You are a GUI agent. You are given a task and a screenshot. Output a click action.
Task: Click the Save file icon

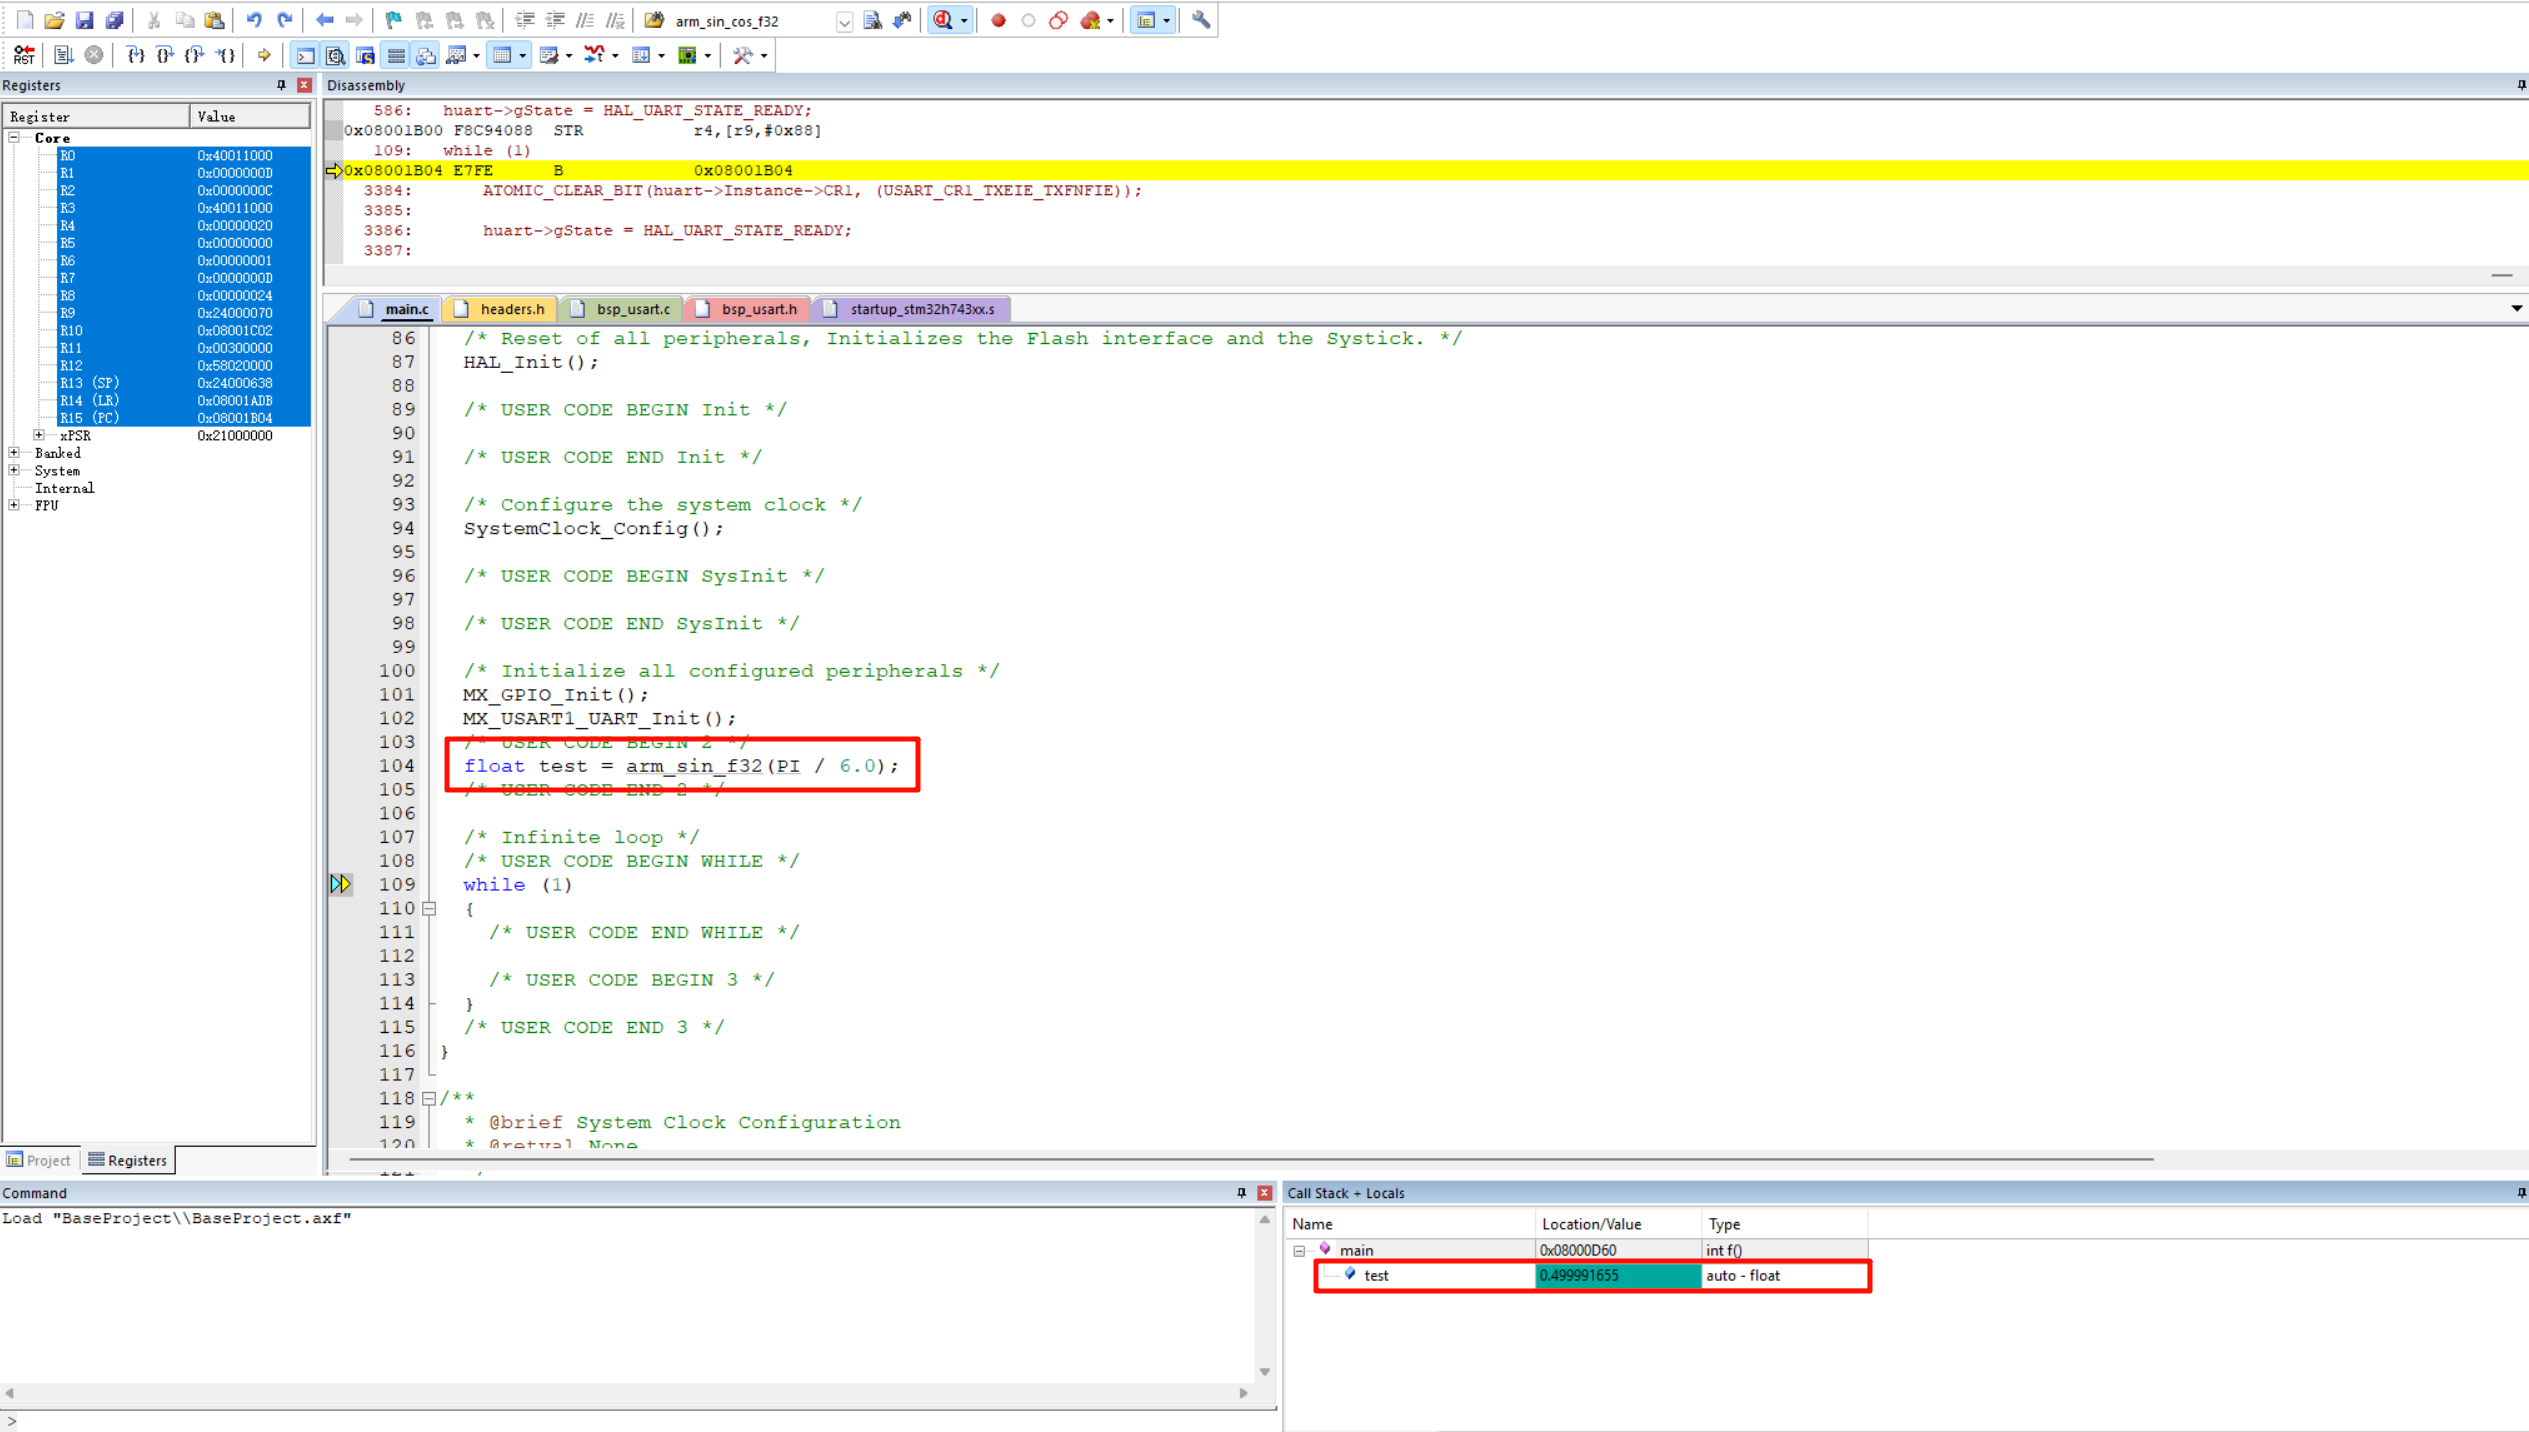[84, 20]
